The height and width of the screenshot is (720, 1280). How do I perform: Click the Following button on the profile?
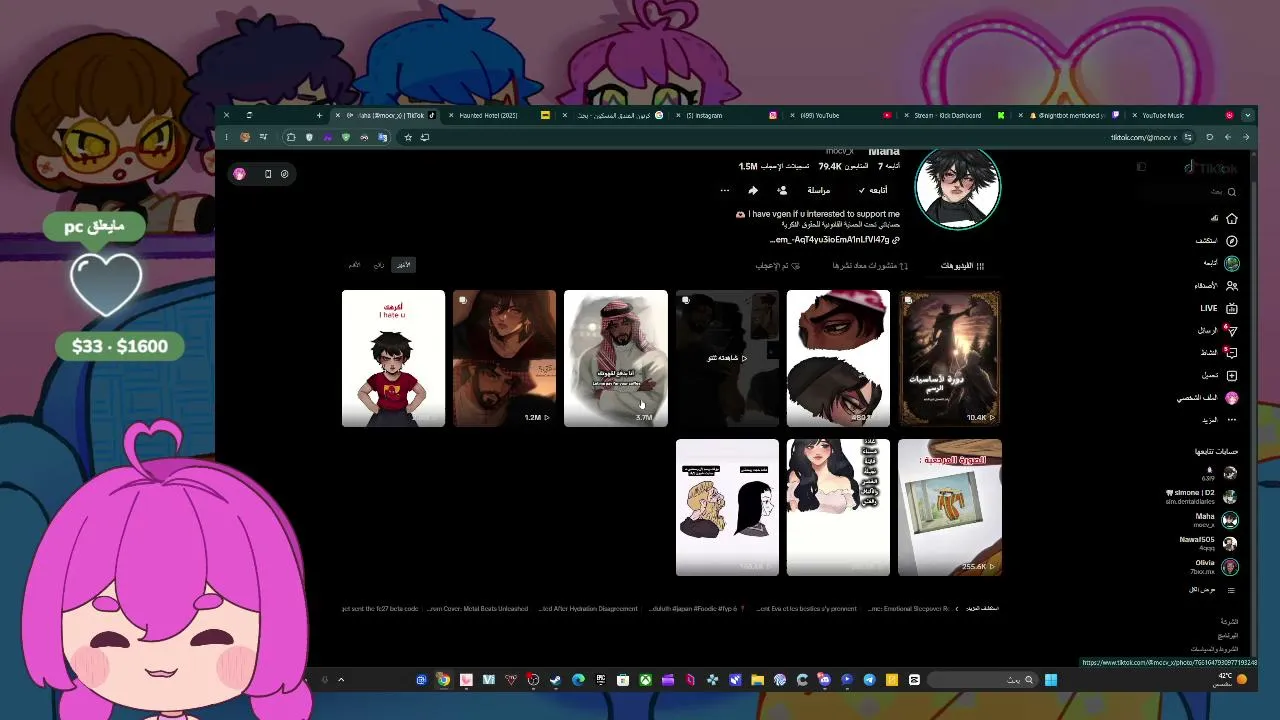click(x=872, y=190)
